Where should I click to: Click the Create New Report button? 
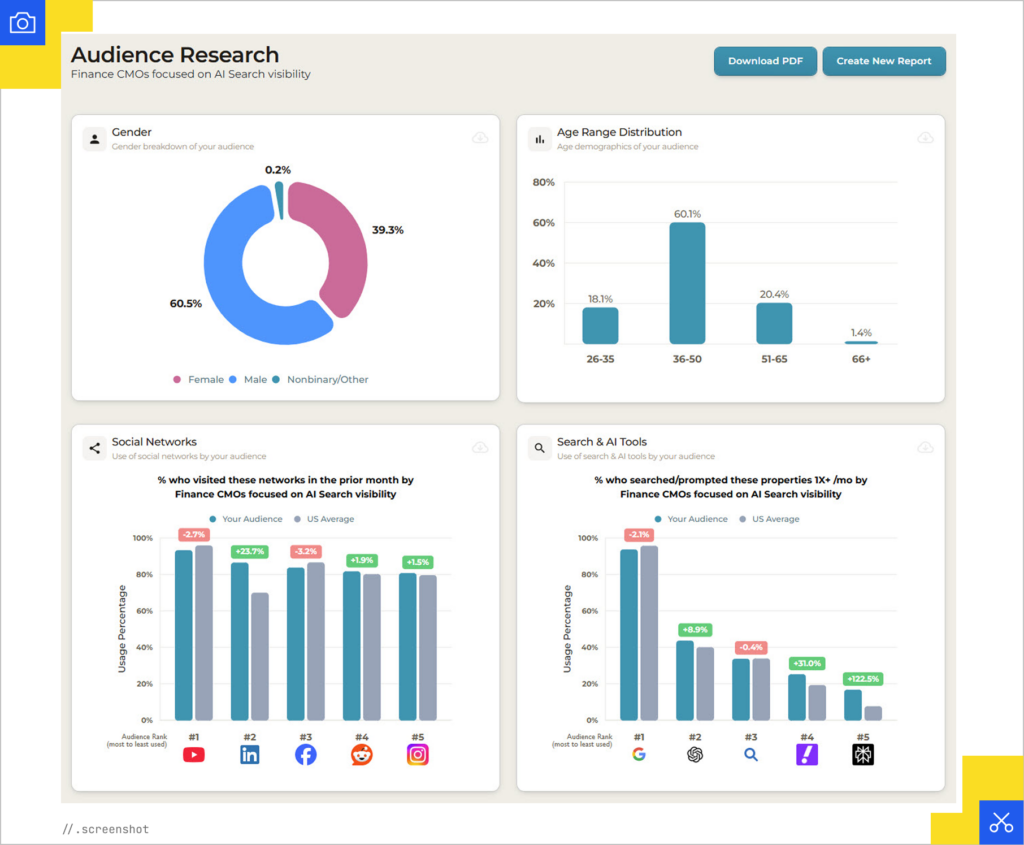(884, 61)
